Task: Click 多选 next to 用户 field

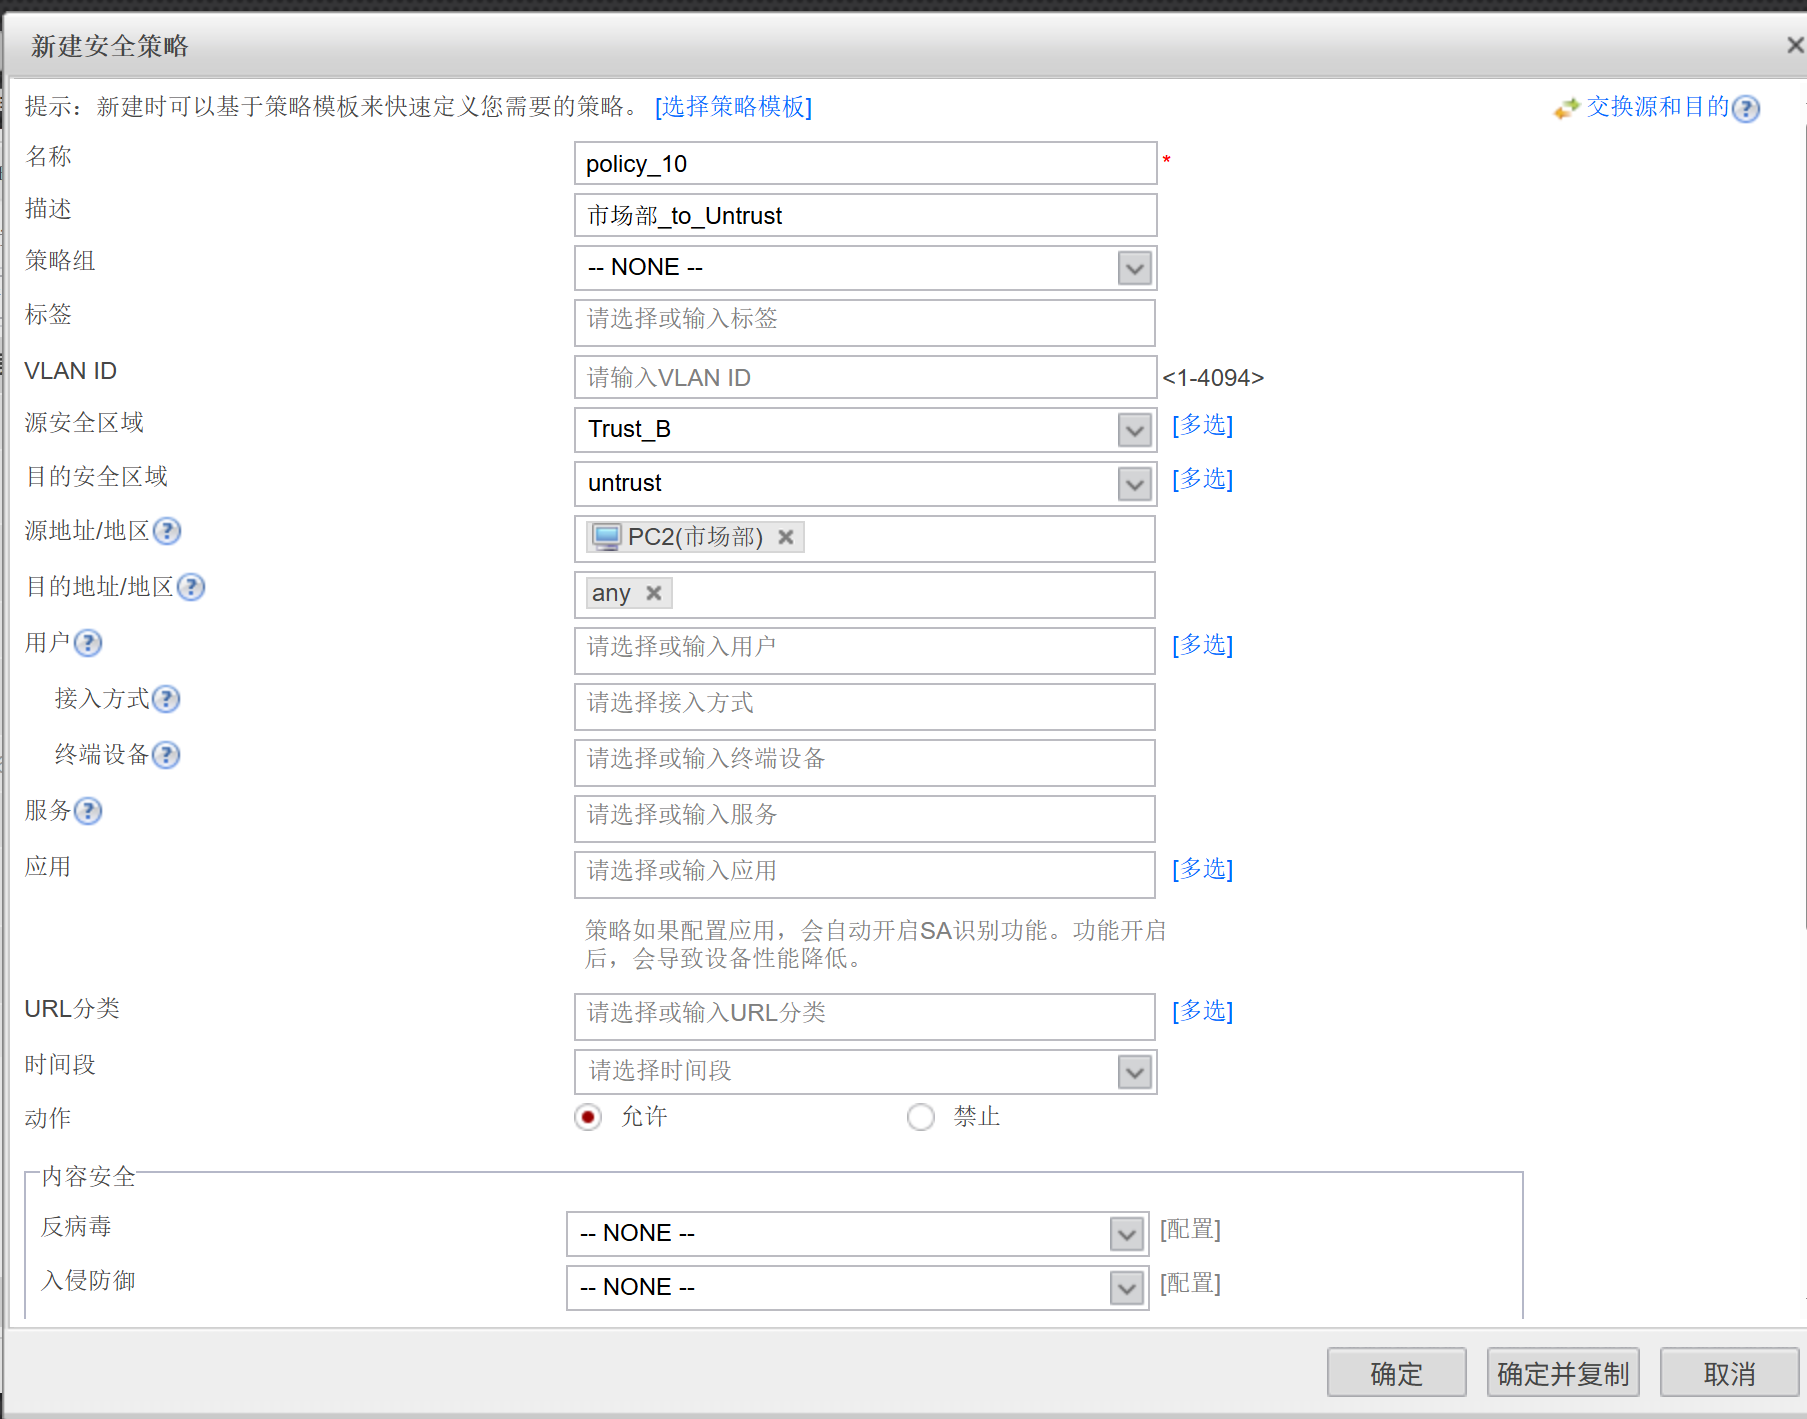Action: (1202, 645)
